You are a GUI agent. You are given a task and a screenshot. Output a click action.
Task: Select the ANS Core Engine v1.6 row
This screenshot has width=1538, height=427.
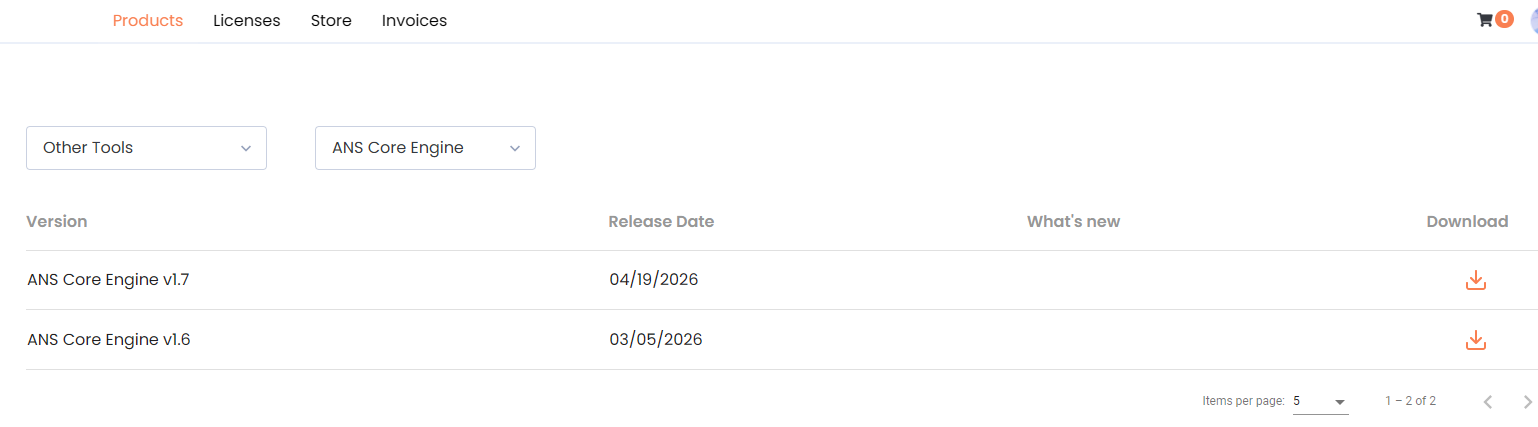(x=109, y=340)
